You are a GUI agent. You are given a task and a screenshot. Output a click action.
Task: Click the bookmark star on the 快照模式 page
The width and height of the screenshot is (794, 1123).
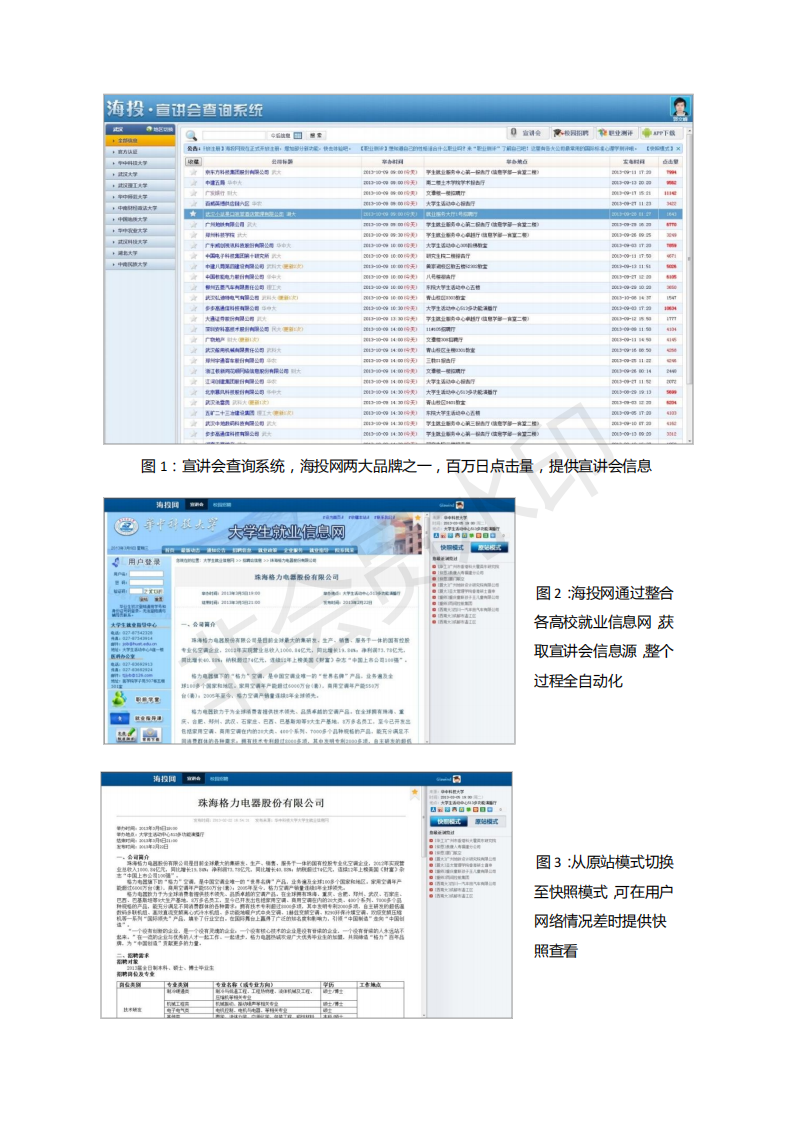click(x=415, y=793)
